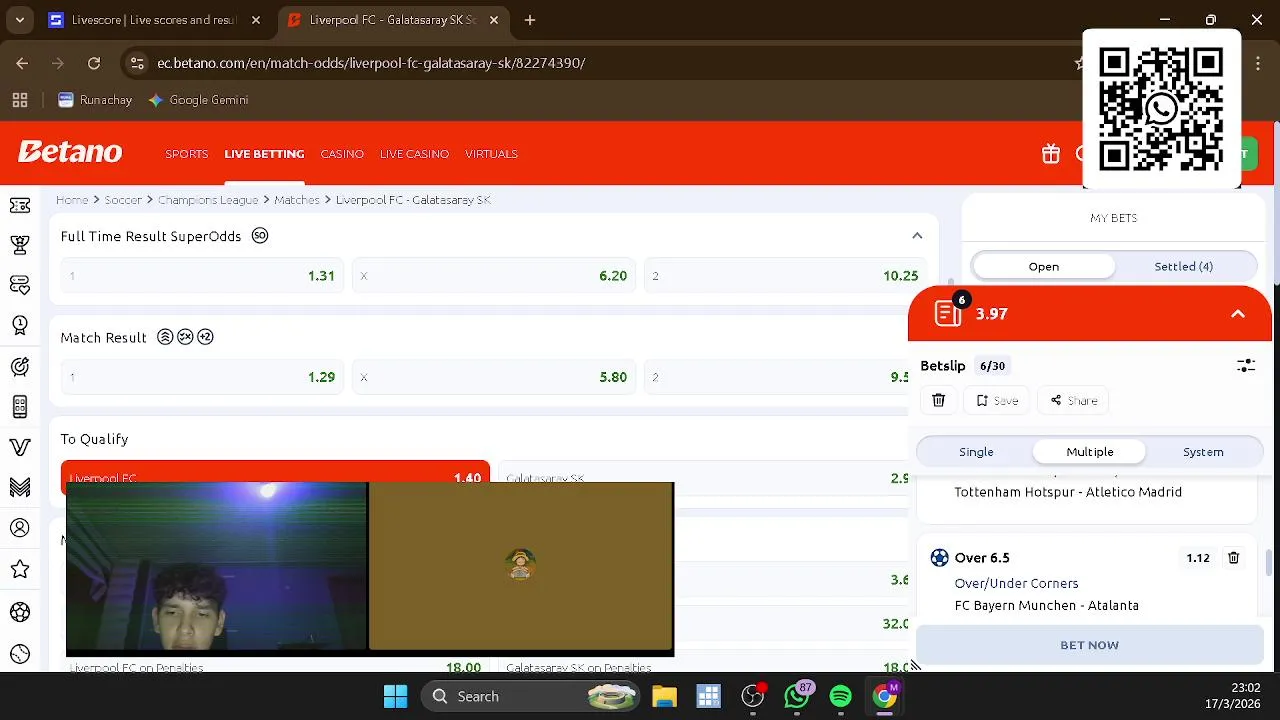Open the Chrome apps grid in bookmarks bar
The width and height of the screenshot is (1280, 720).
coord(20,100)
